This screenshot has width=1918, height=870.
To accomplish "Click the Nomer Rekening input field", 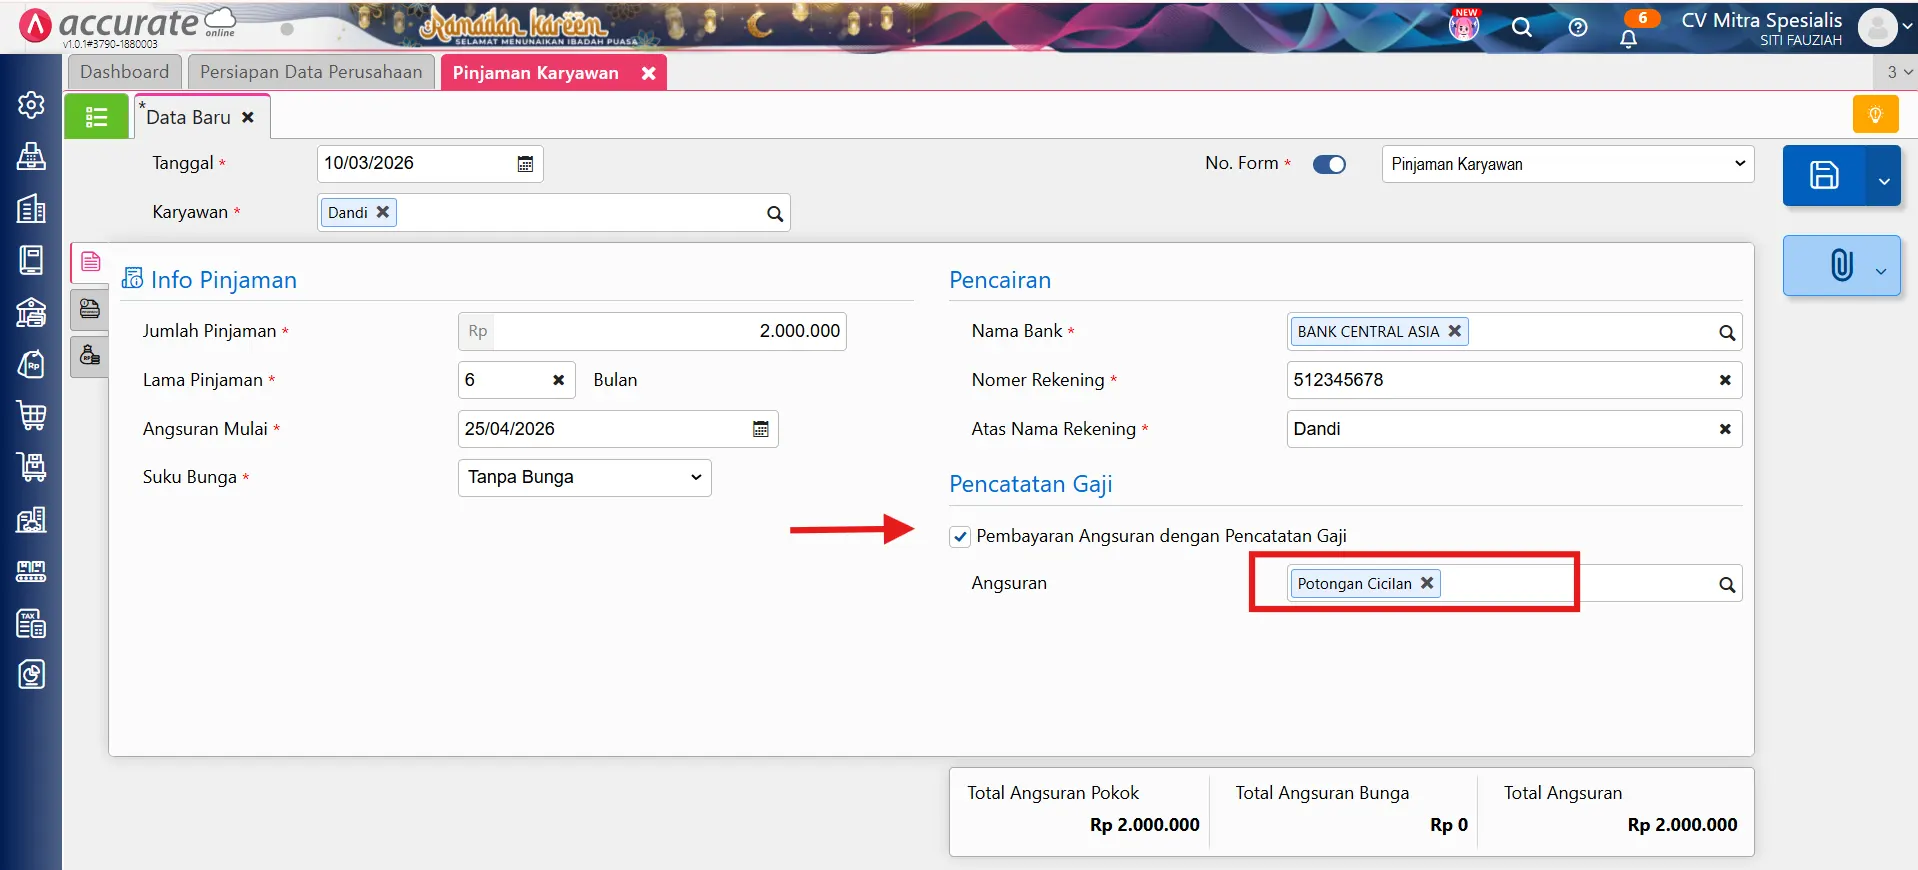I will click(x=1498, y=380).
